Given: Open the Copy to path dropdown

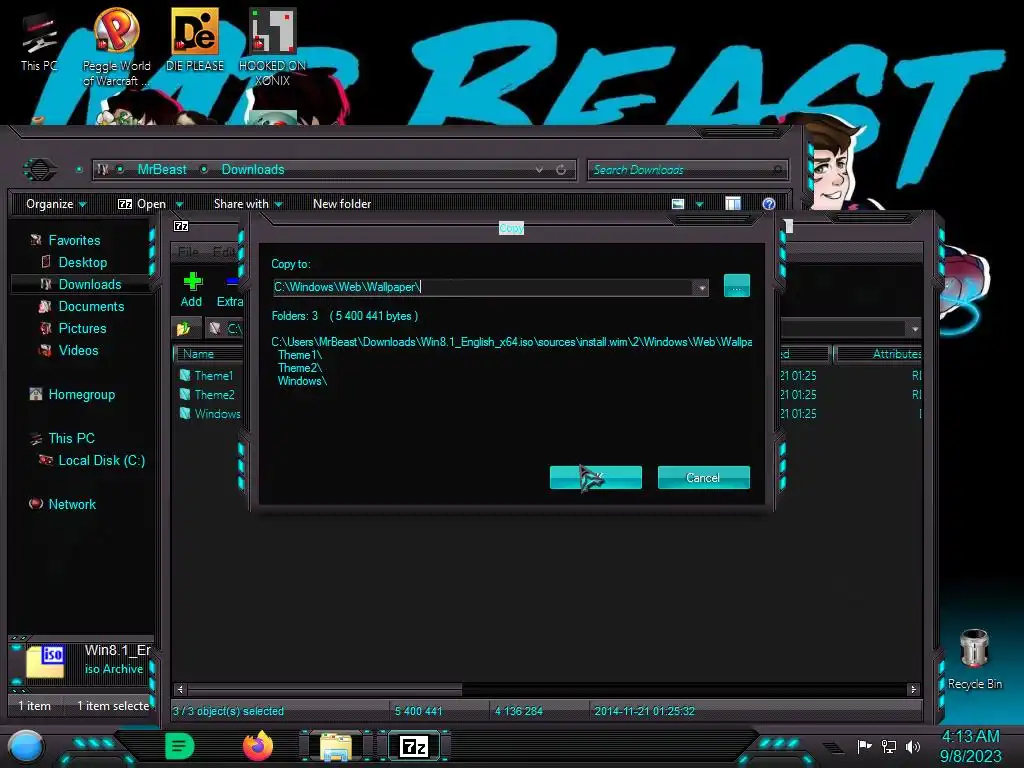Looking at the screenshot, I should [x=701, y=287].
